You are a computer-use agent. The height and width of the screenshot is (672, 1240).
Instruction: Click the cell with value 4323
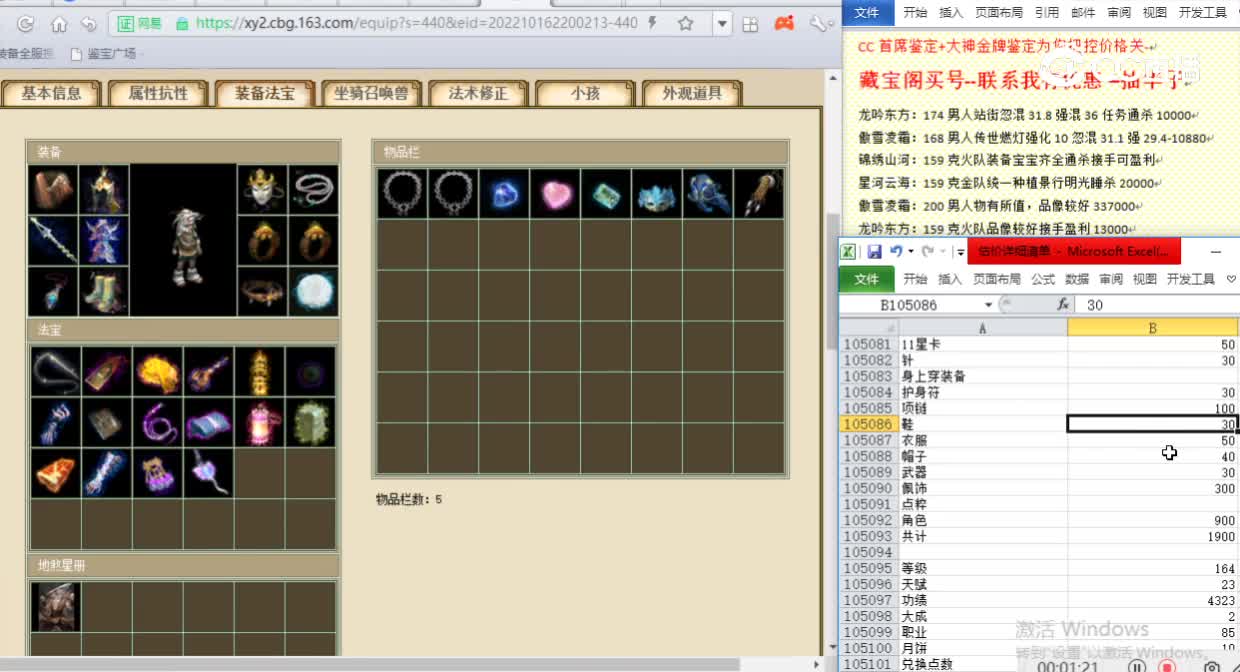[x=1153, y=600]
